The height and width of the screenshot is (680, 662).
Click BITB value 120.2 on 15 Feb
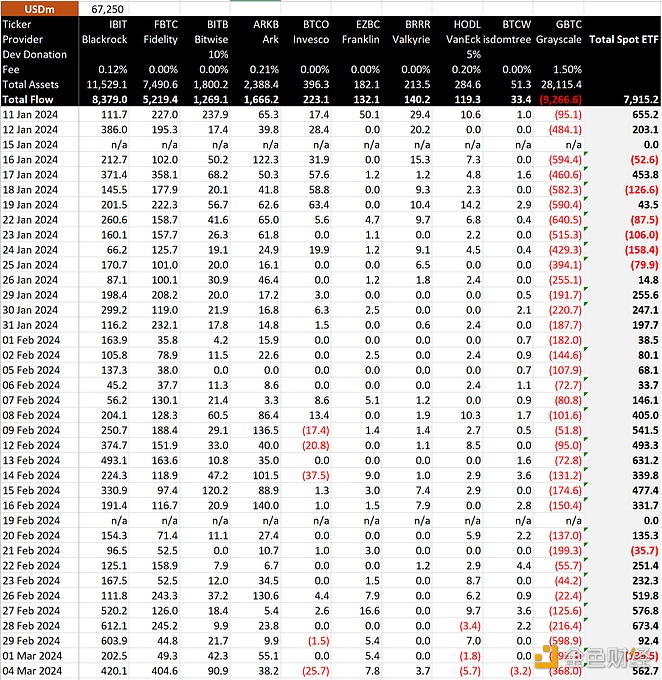point(215,490)
